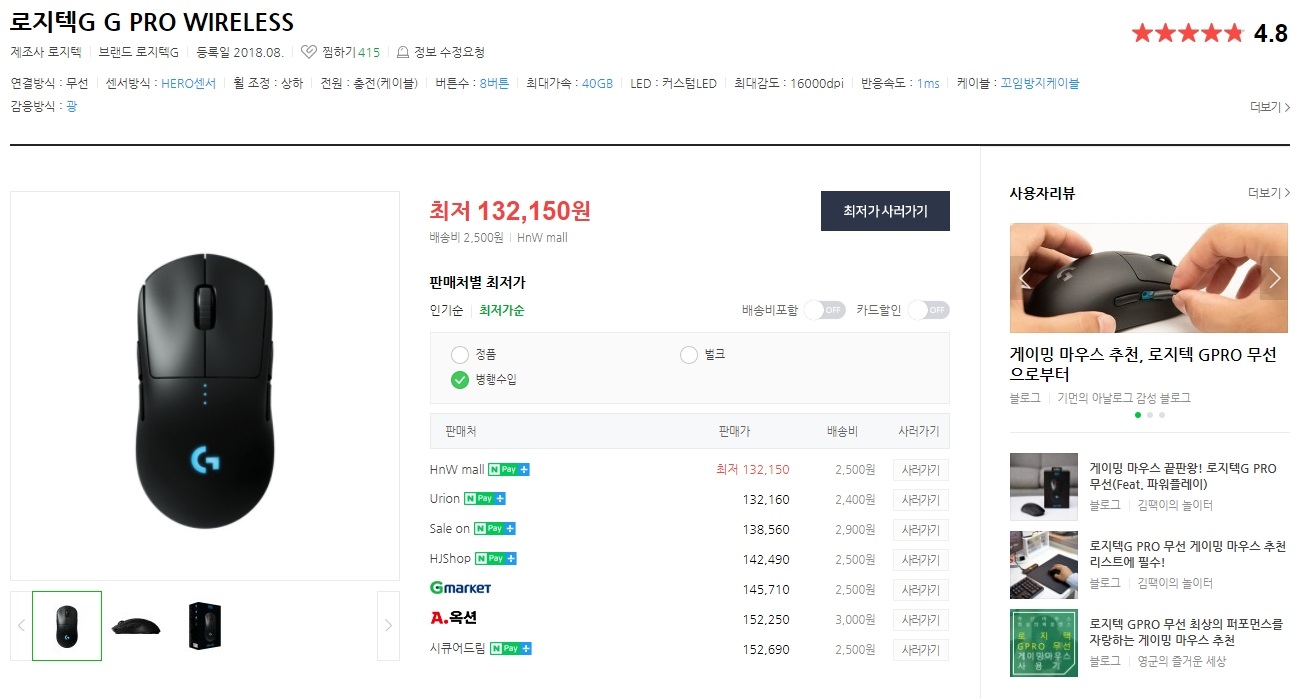Click 브랜드 로지텍G brand label
The image size is (1303, 699).
(139, 52)
